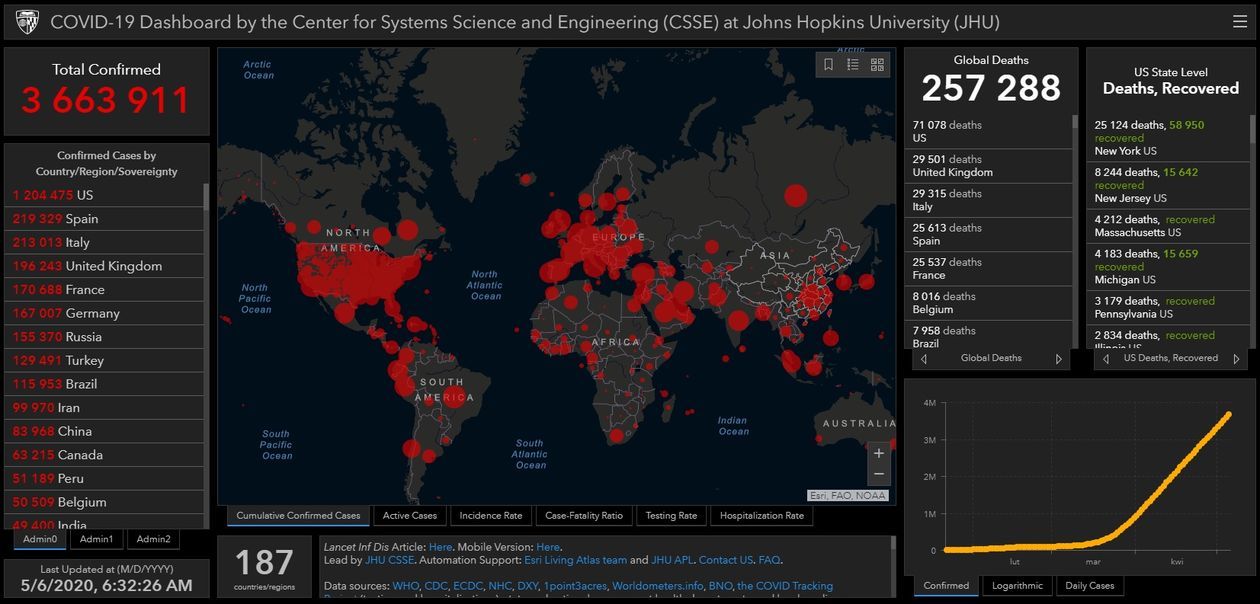Advance US Deaths, Recovered panel right arrow
1260x604 pixels.
point(1236,359)
